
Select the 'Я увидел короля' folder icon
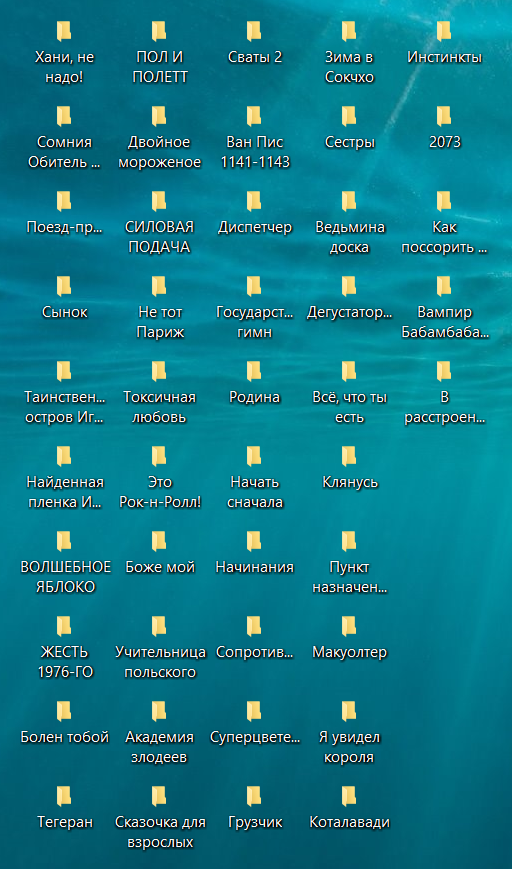tap(349, 712)
